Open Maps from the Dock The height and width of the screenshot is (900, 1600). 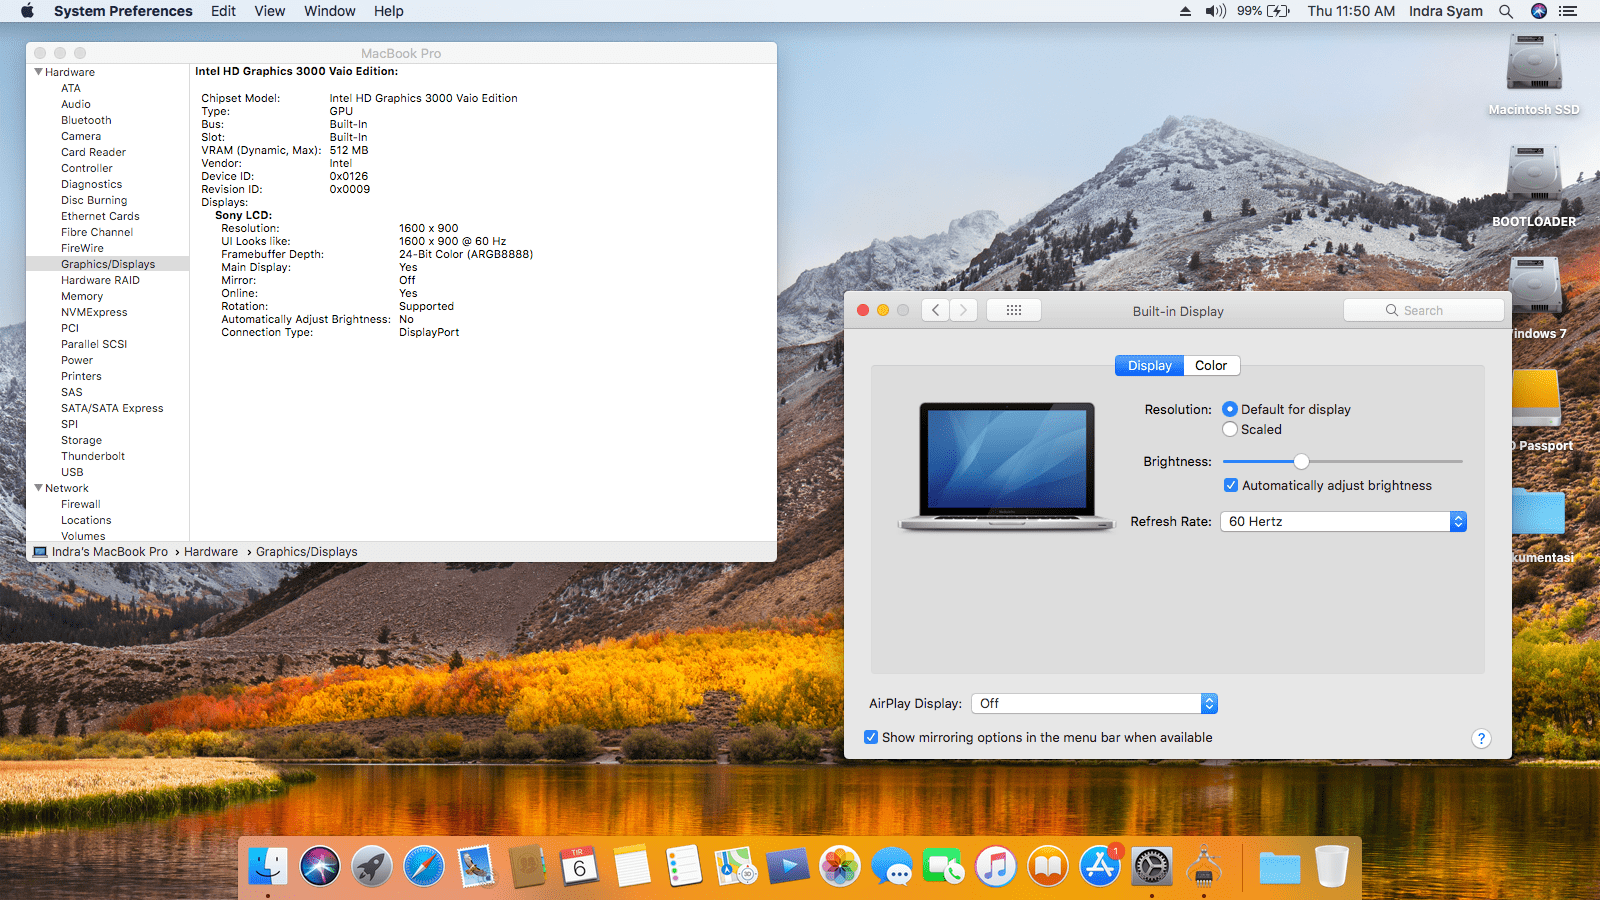pos(736,866)
